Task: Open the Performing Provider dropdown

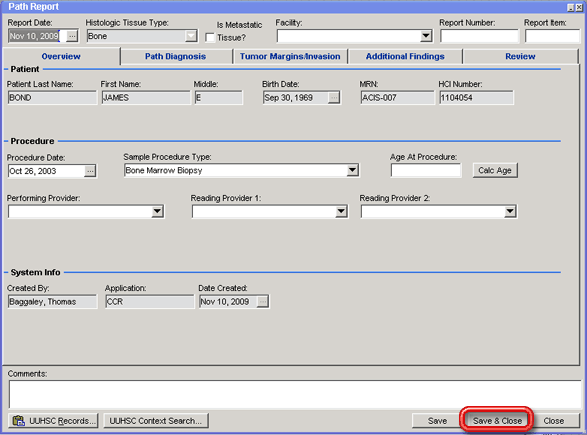Action: pos(157,212)
